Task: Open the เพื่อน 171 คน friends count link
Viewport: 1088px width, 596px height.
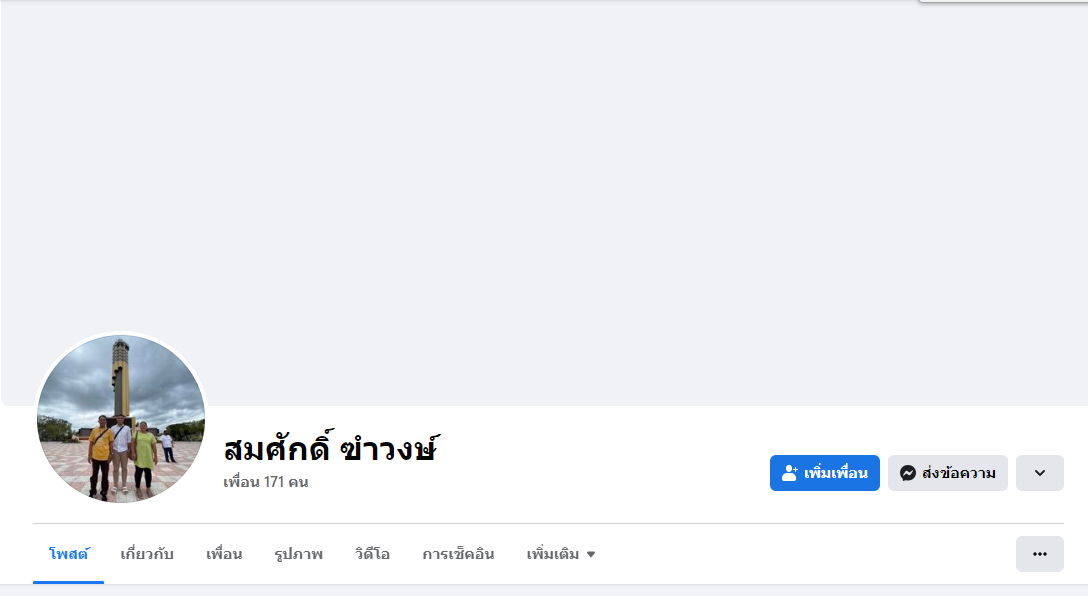Action: click(x=265, y=482)
